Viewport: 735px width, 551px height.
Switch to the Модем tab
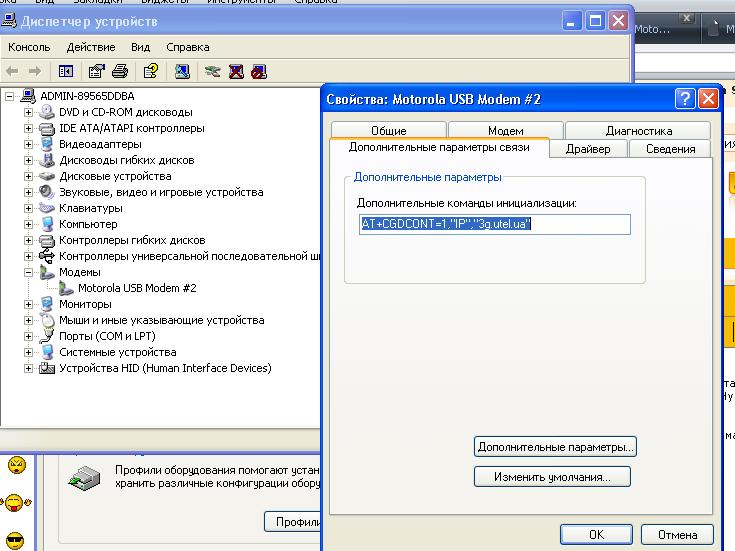pyautogui.click(x=505, y=130)
